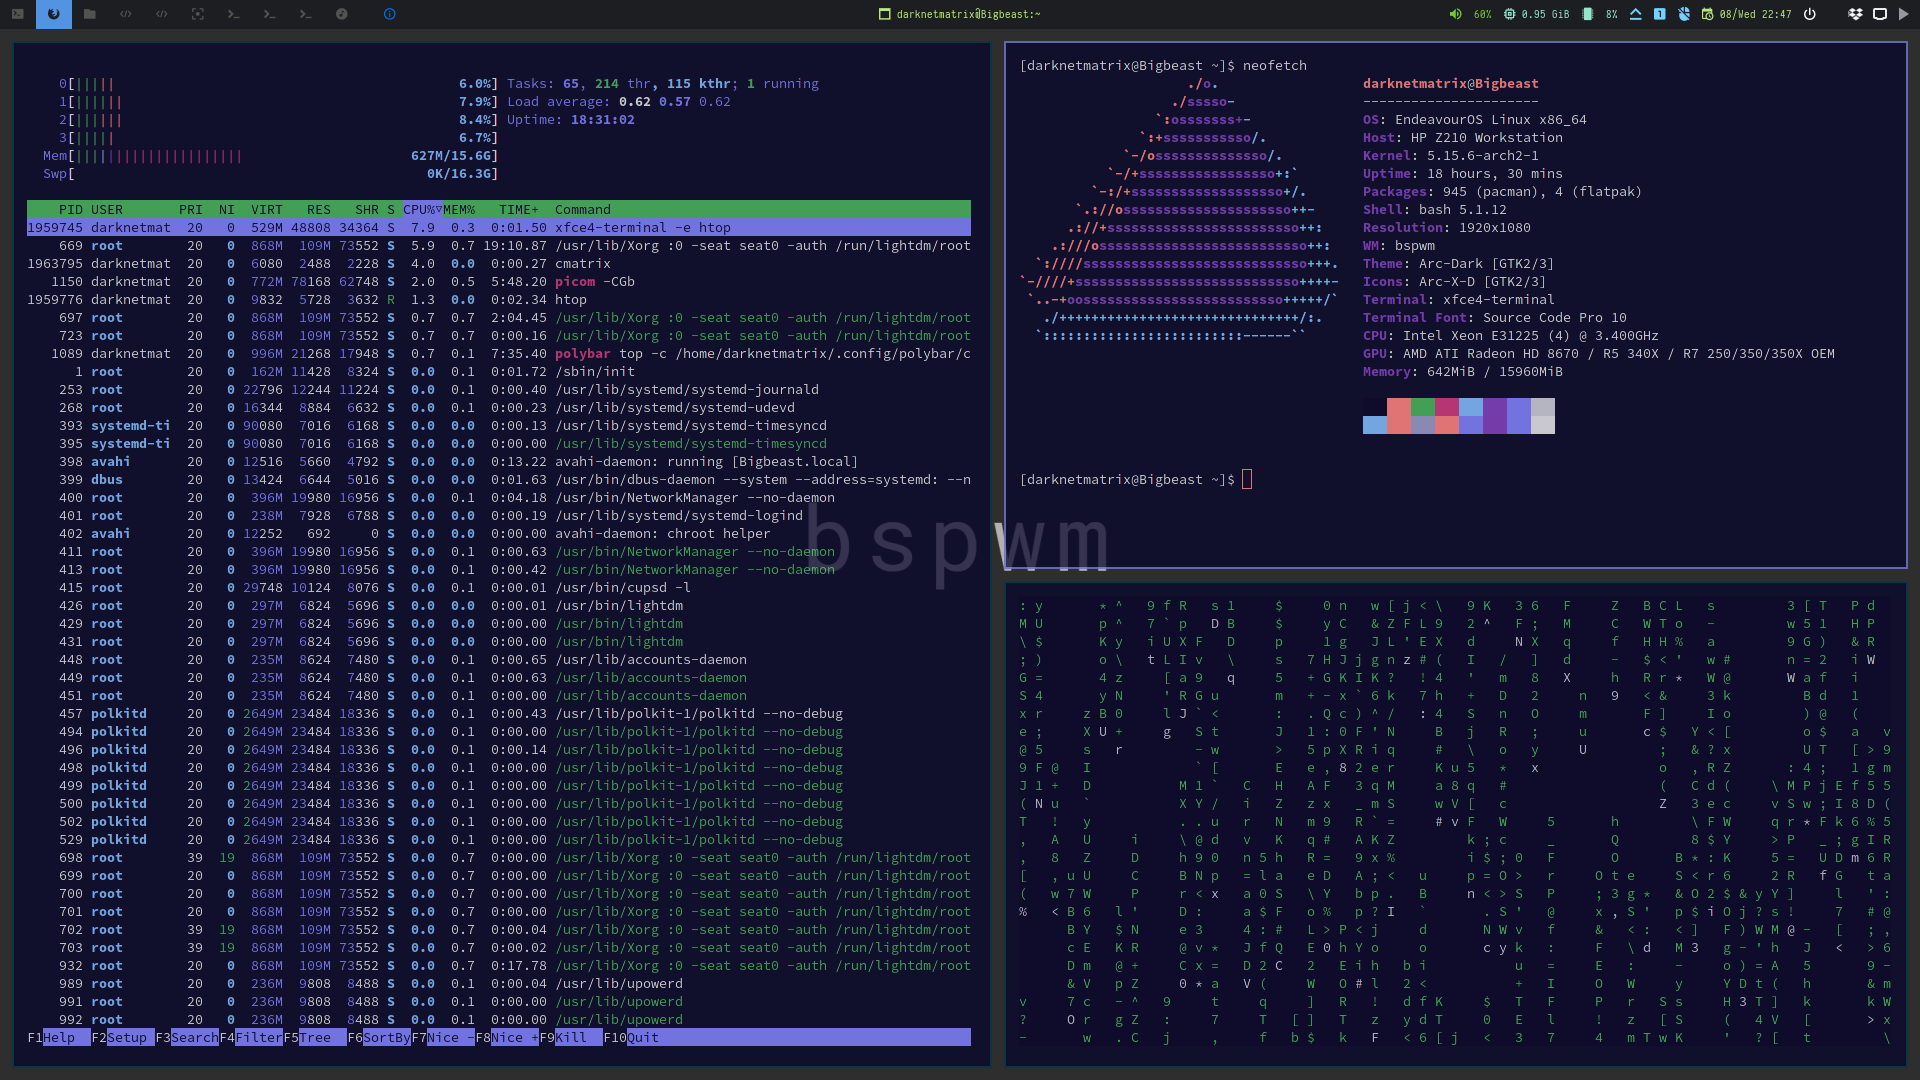Switch to the terminal workspace icon in polybar
The image size is (1920, 1080).
click(x=18, y=14)
